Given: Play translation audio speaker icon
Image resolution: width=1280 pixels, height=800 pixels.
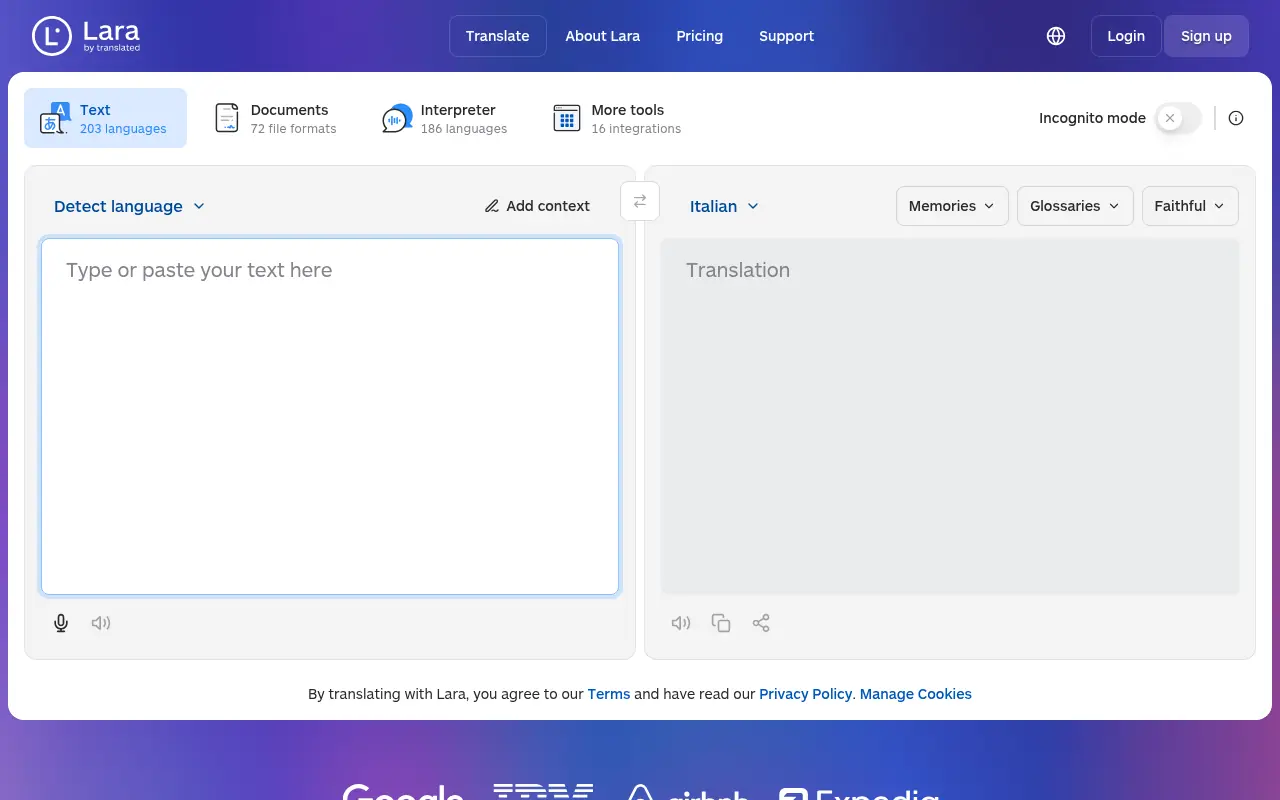Looking at the screenshot, I should (681, 623).
